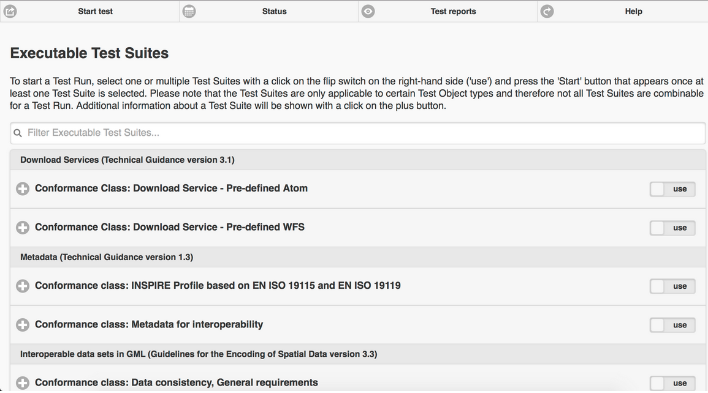Click the Start test edit icon
The image size is (708, 393).
pos(10,11)
